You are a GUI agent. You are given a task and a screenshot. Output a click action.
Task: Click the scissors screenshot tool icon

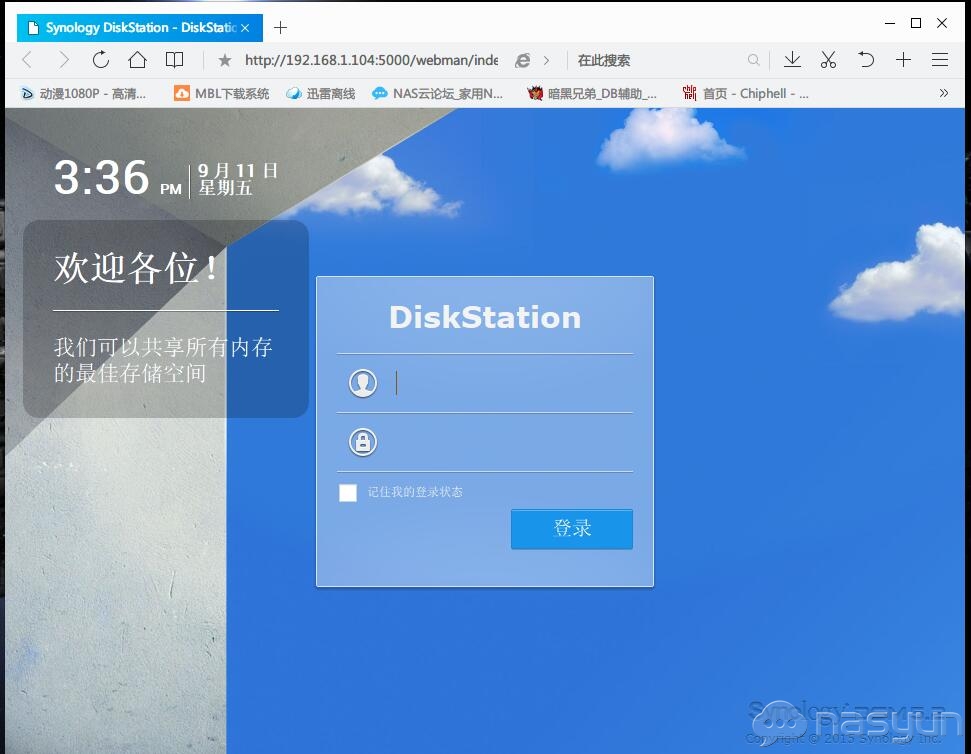(x=828, y=60)
